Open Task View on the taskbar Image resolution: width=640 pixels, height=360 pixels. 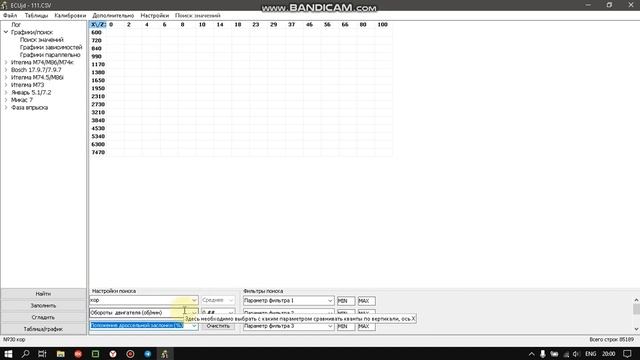[x=42, y=354]
